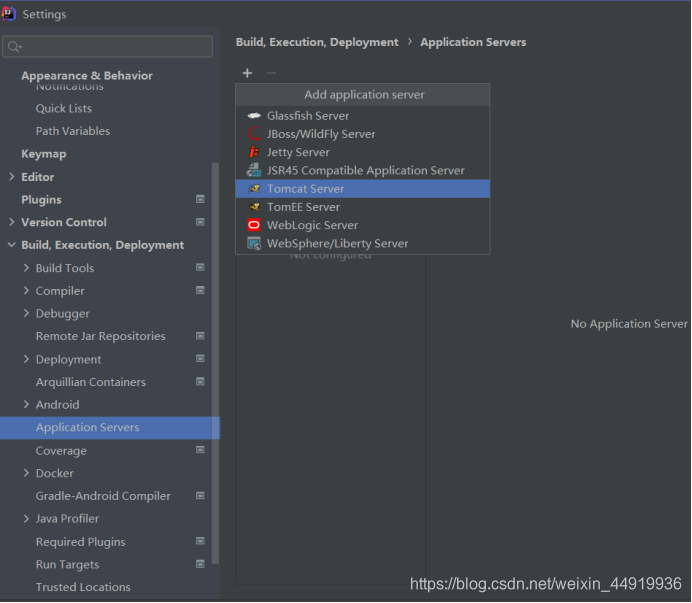Viewport: 692px width, 603px height.
Task: Select Tomcat Server entry
Action: coord(362,188)
